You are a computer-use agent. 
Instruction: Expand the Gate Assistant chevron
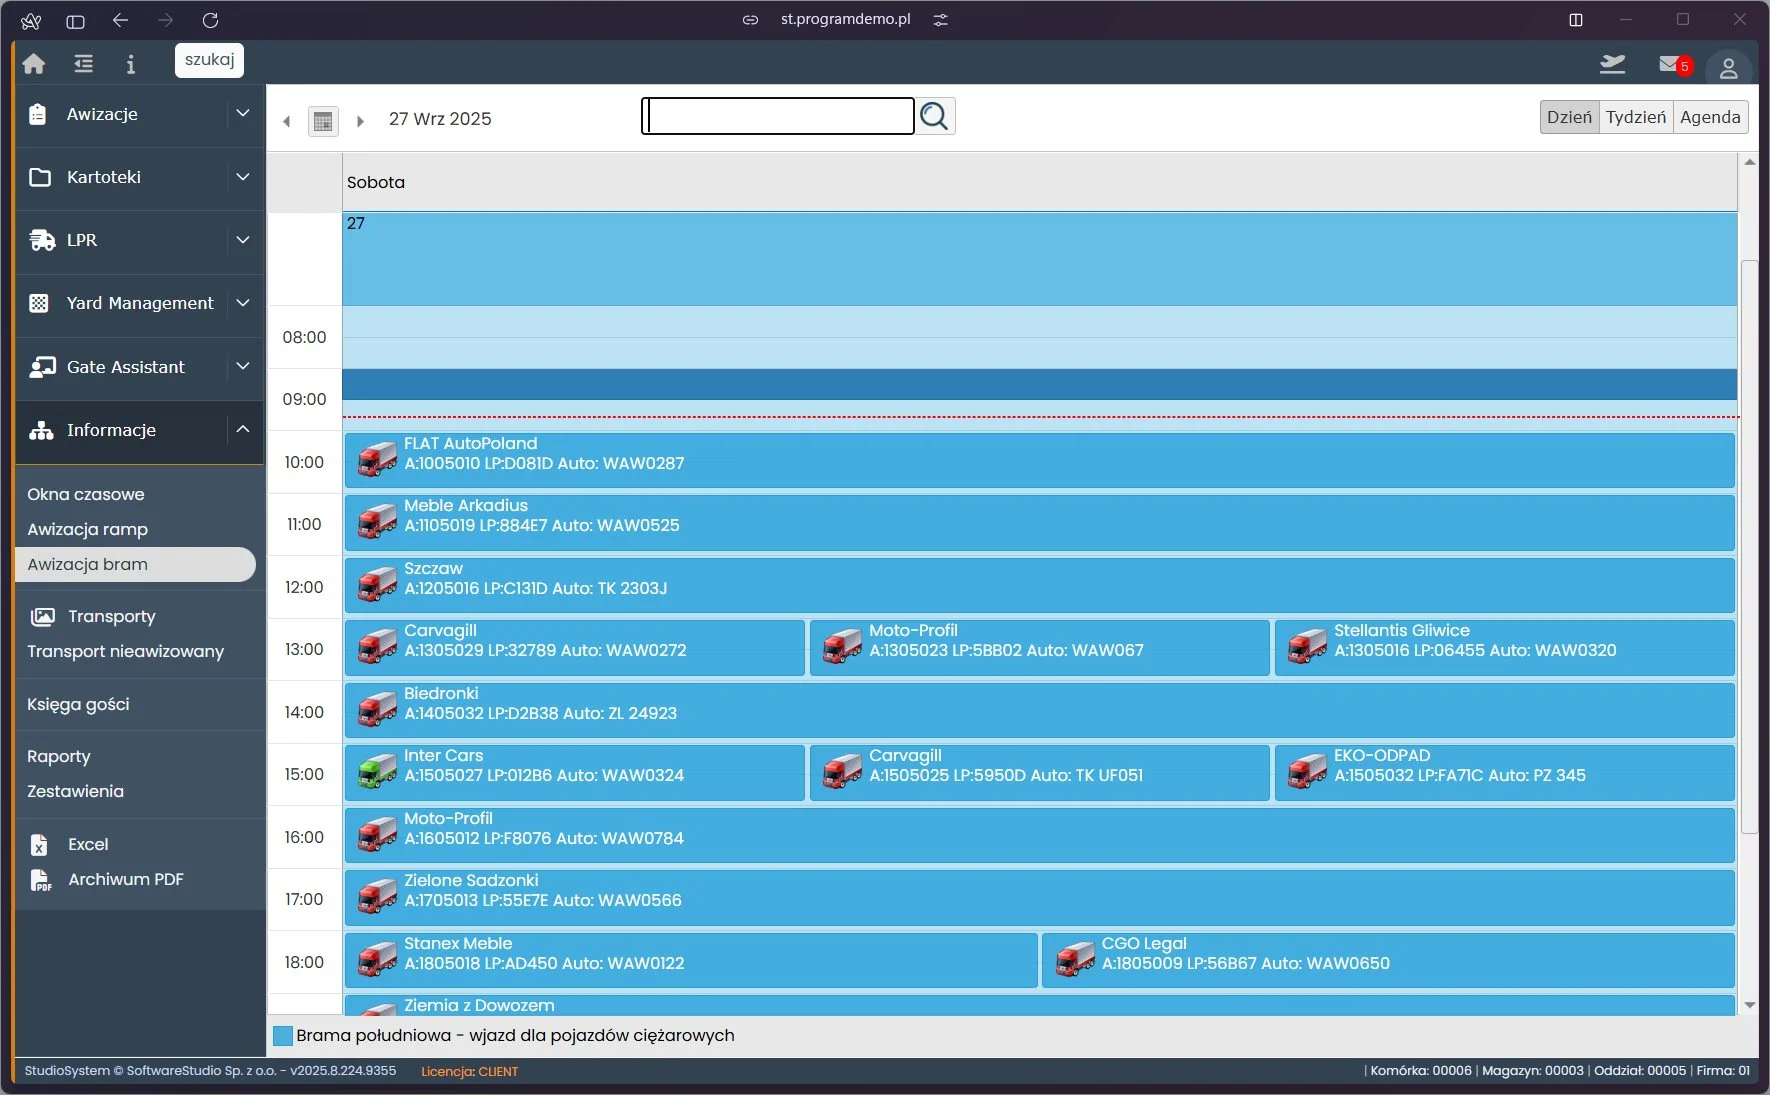243,366
